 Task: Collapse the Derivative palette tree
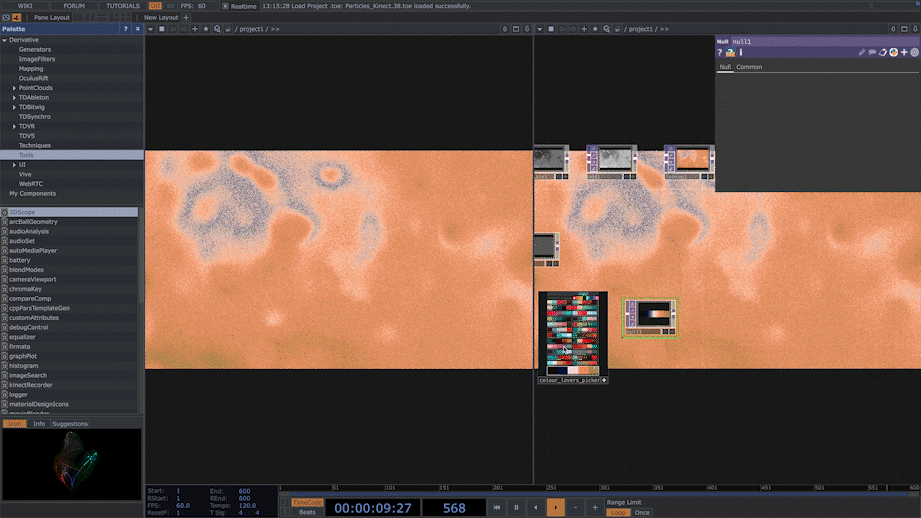click(x=5, y=41)
